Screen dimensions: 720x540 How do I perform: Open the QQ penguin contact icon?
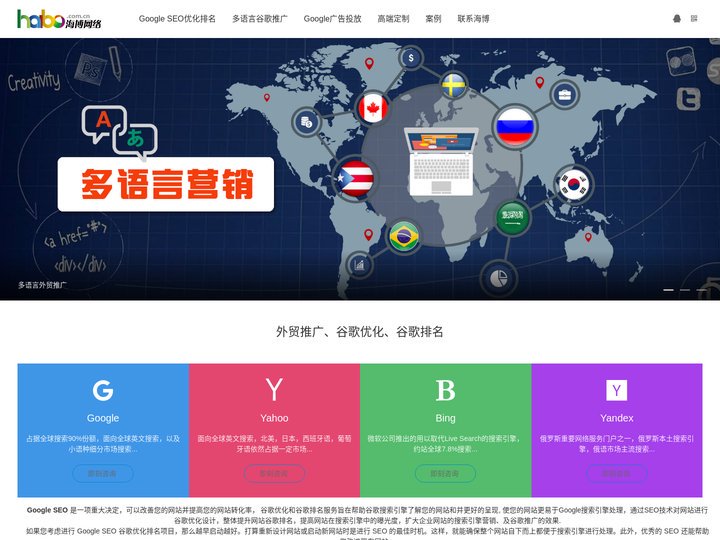point(676,18)
